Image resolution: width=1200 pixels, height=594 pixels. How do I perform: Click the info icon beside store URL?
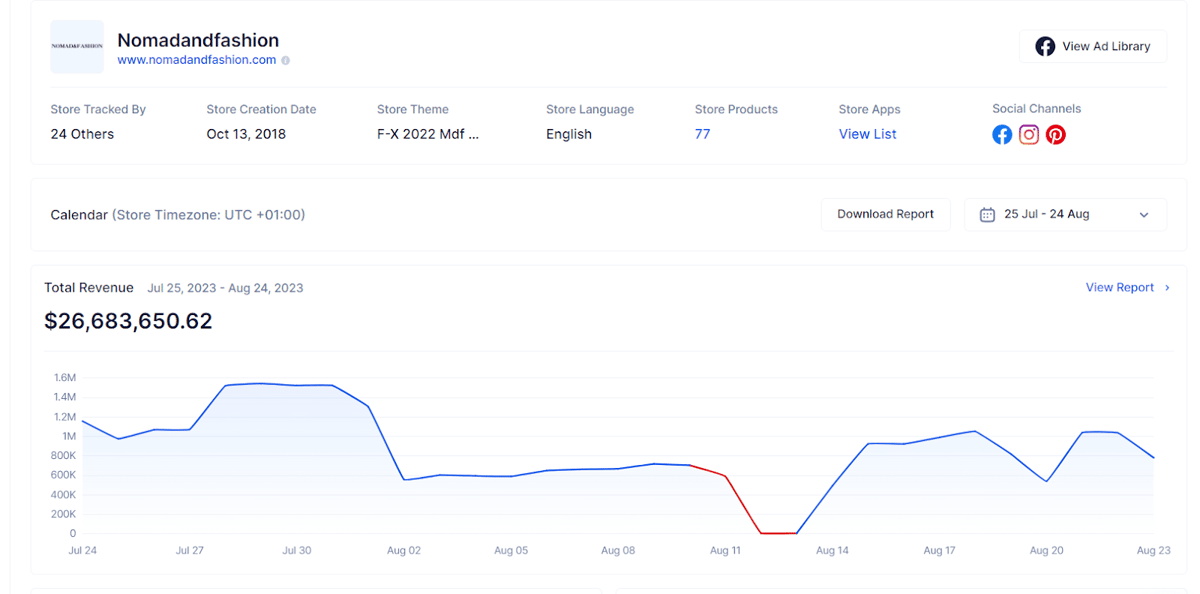click(x=286, y=60)
